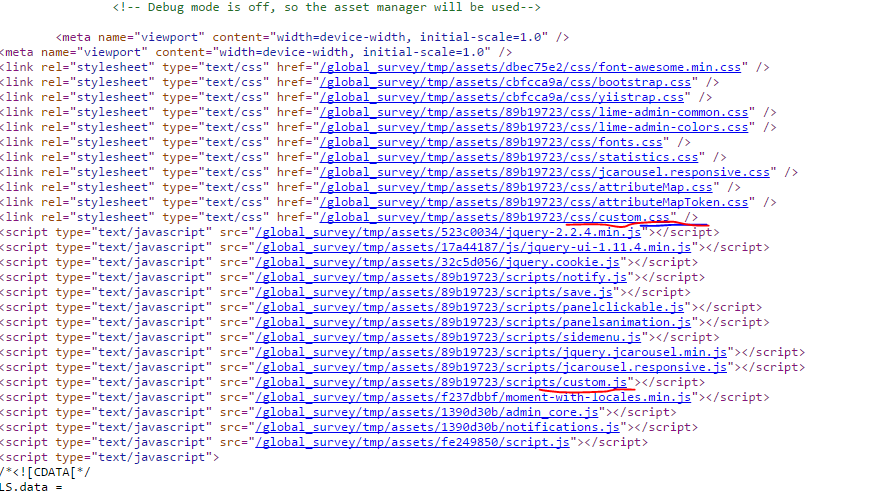Screen dimensions: 885x497
Task: Open the lime-admin-colors.css link
Action: [x=533, y=127]
